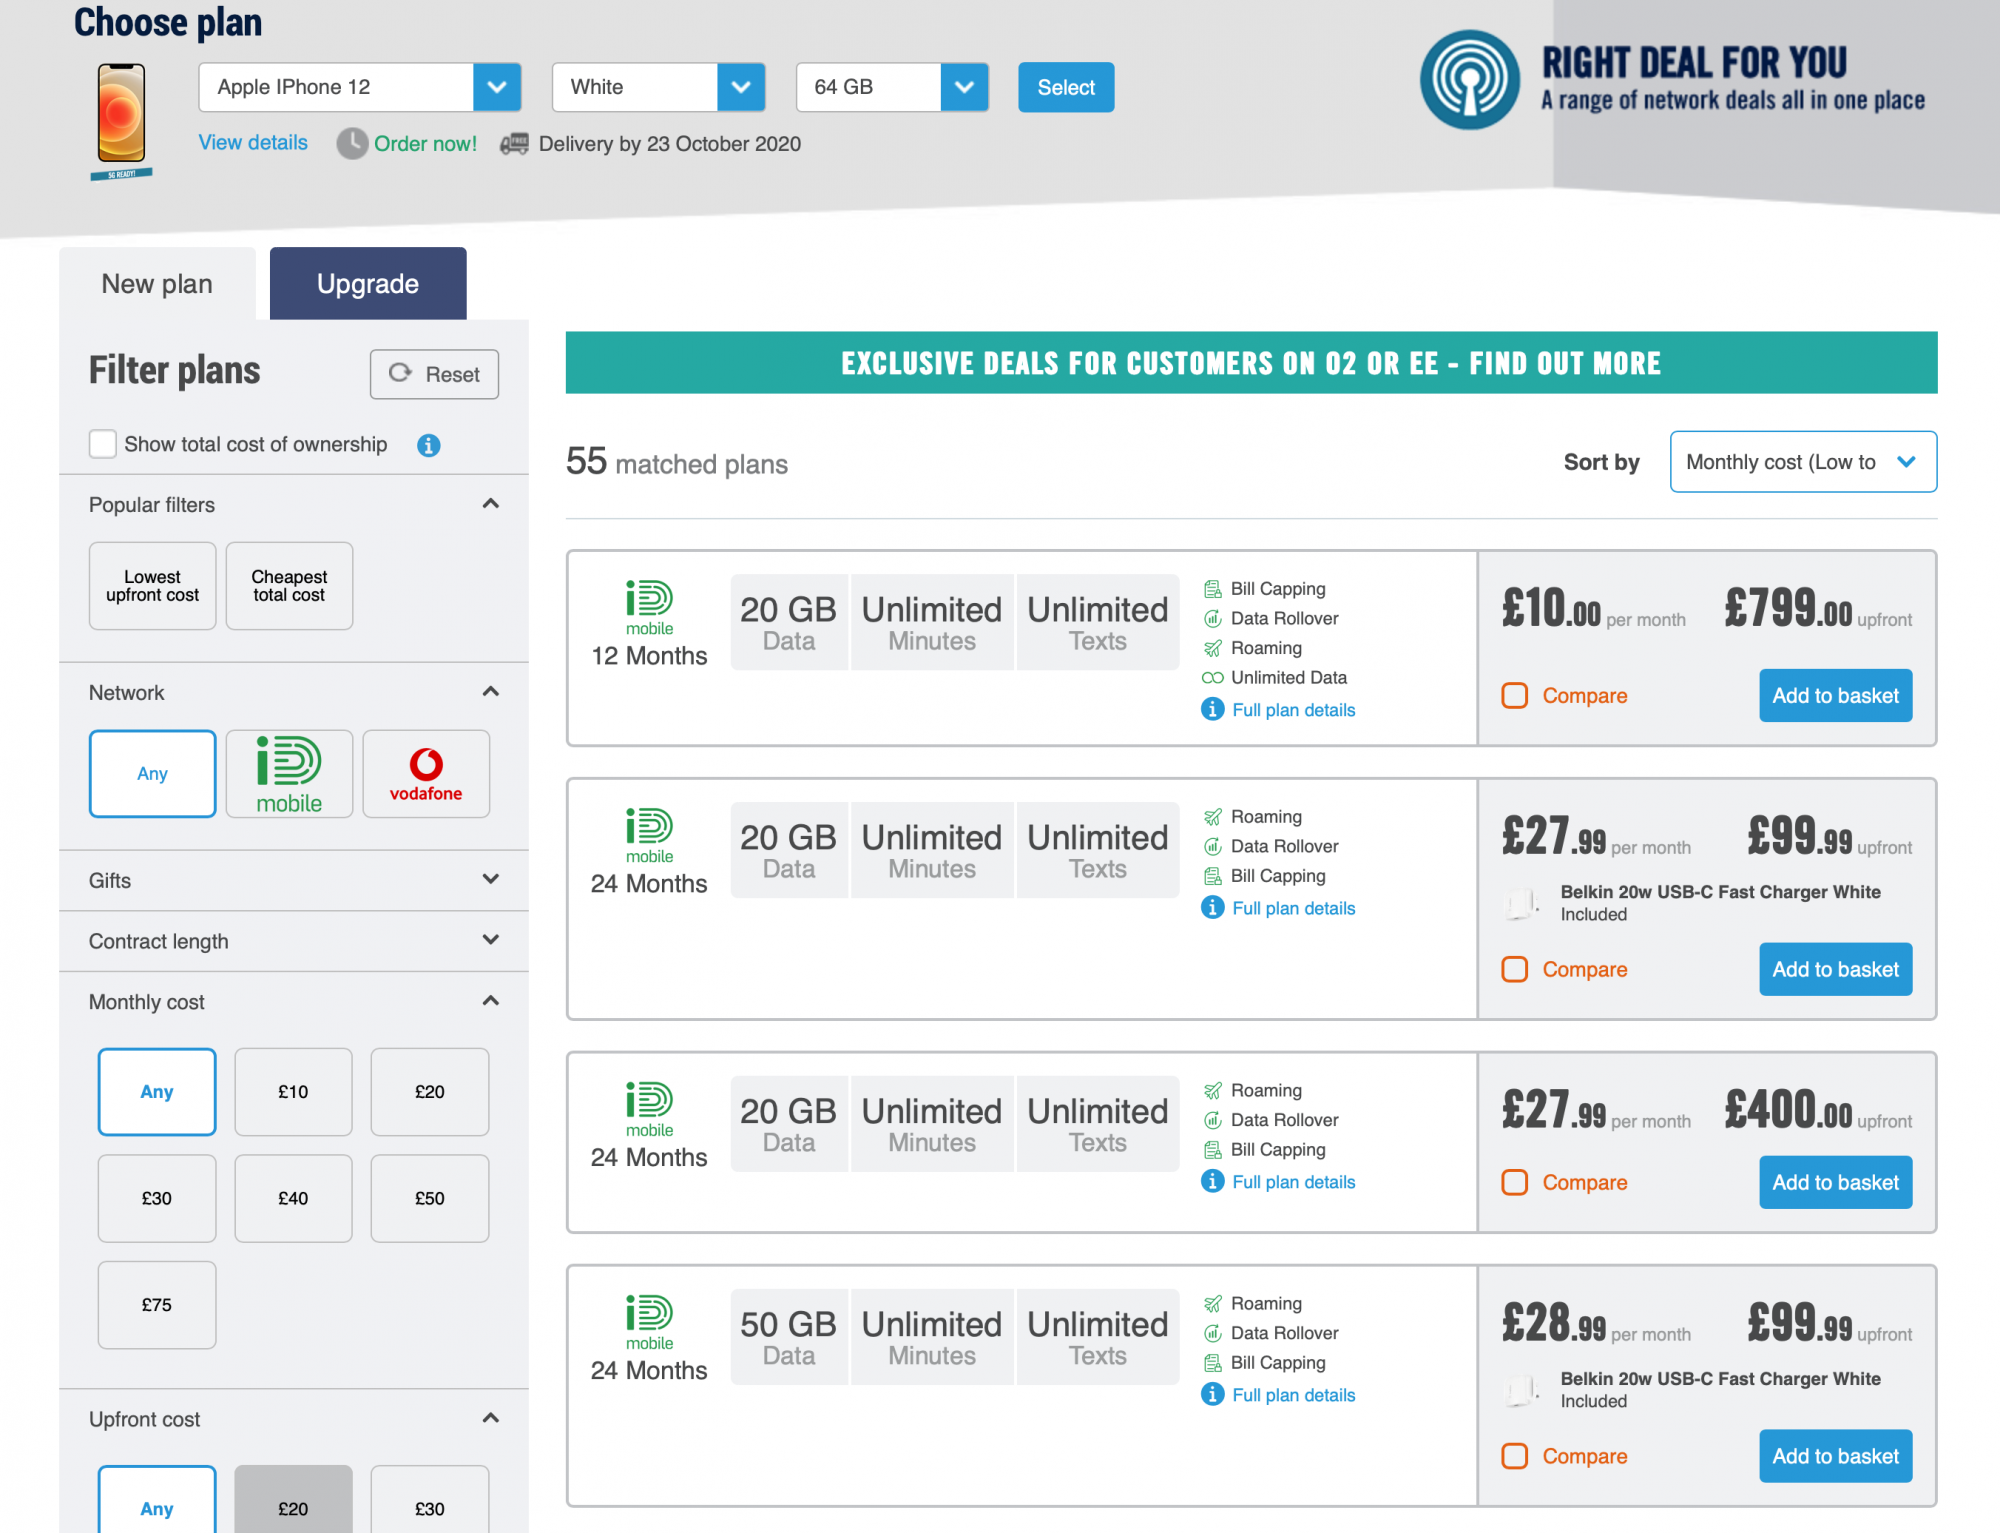2000x1533 pixels.
Task: Apply the Lowest upfront cost filter
Action: (x=152, y=586)
